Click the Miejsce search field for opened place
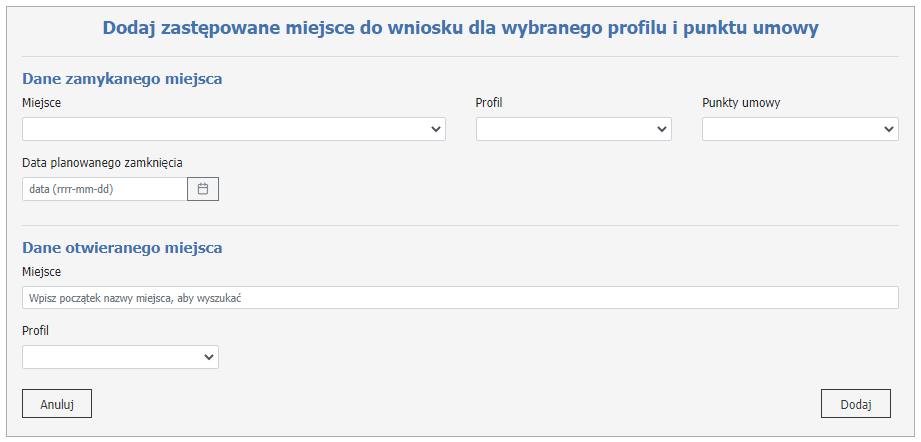921x442 pixels. pyautogui.click(x=460, y=298)
